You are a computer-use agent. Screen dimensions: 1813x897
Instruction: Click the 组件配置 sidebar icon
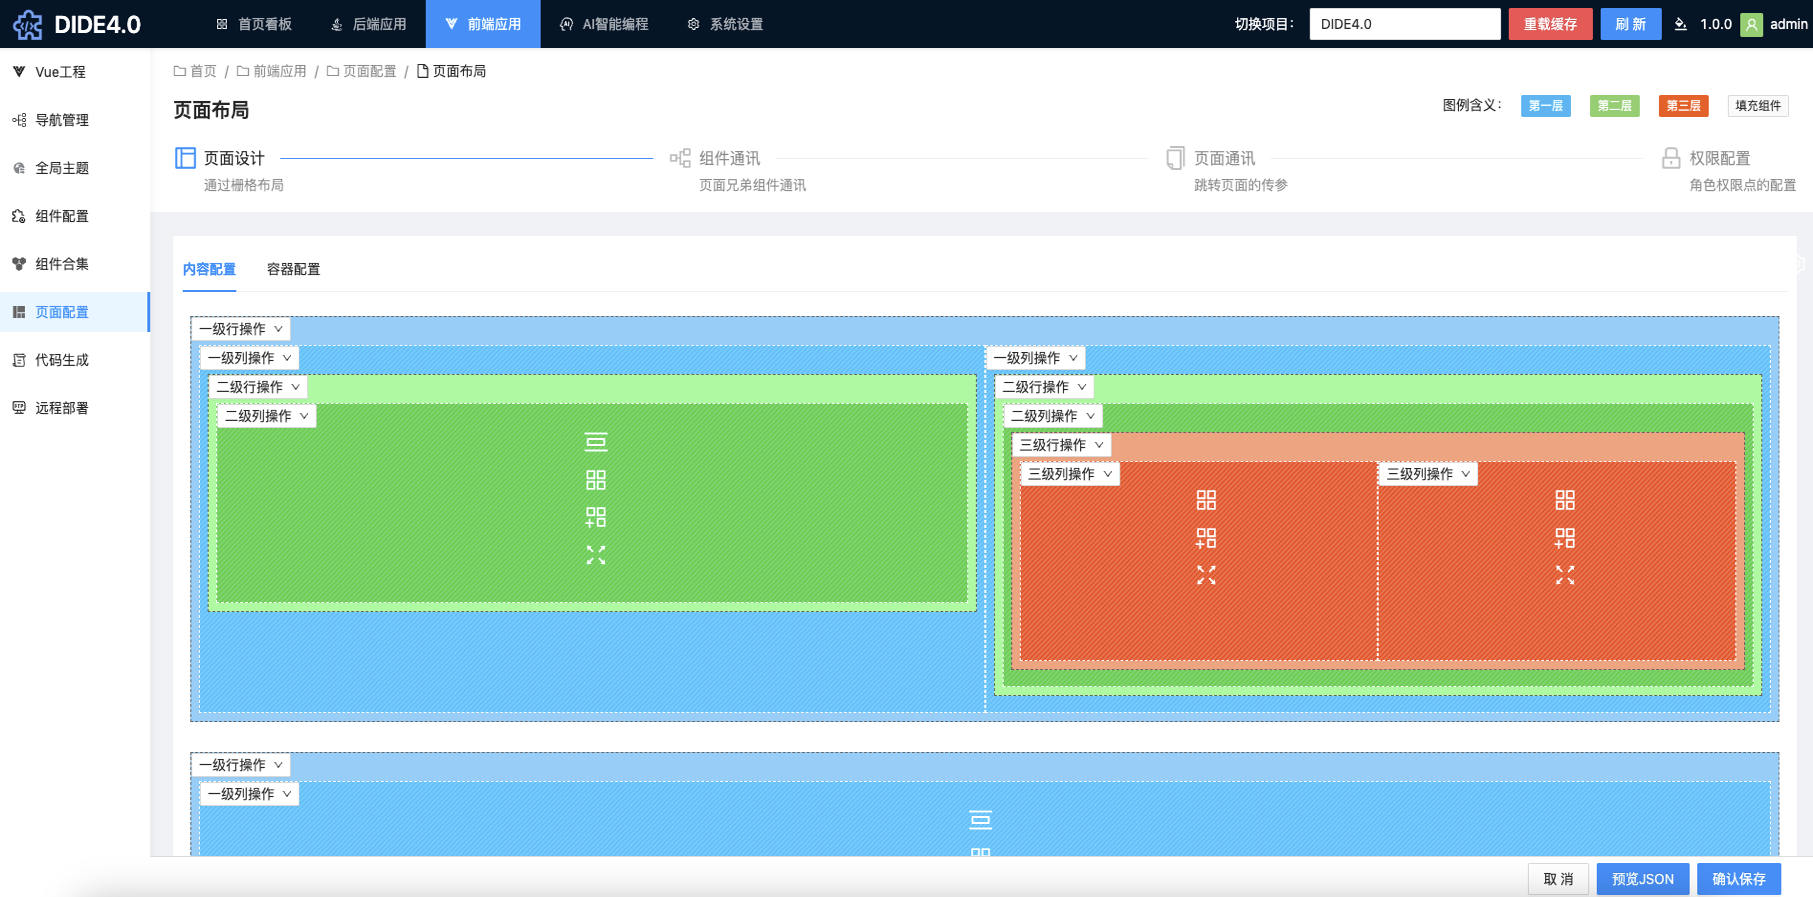point(19,216)
